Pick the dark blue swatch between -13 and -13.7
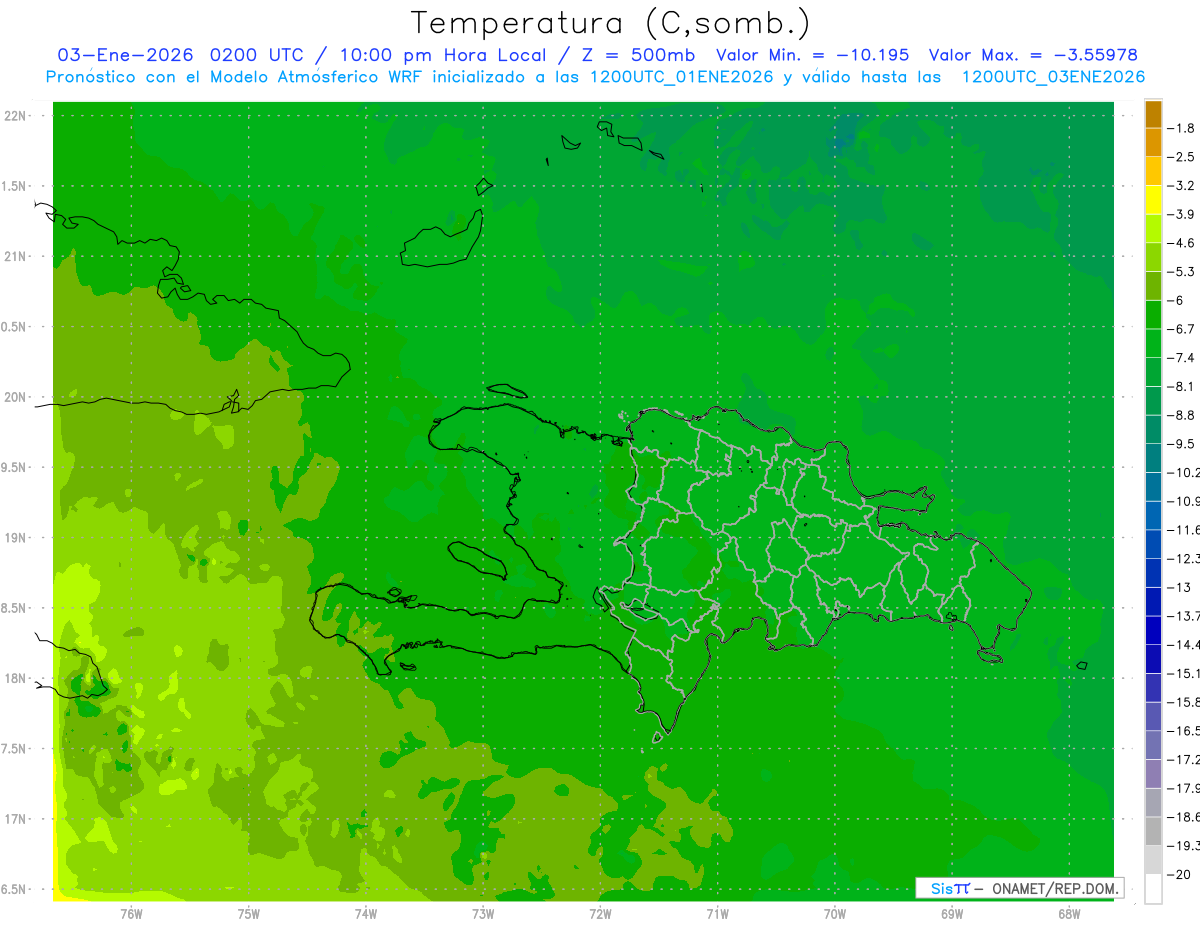1200x927 pixels. [x=1153, y=601]
